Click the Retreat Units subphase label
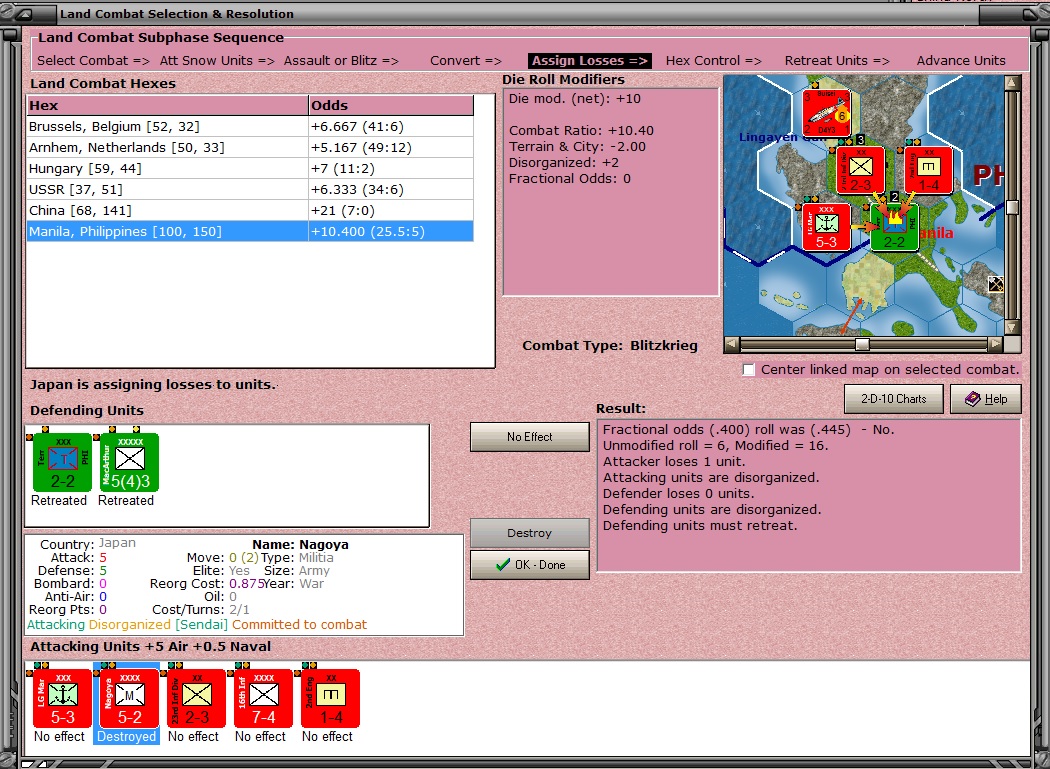1050x769 pixels. 837,60
